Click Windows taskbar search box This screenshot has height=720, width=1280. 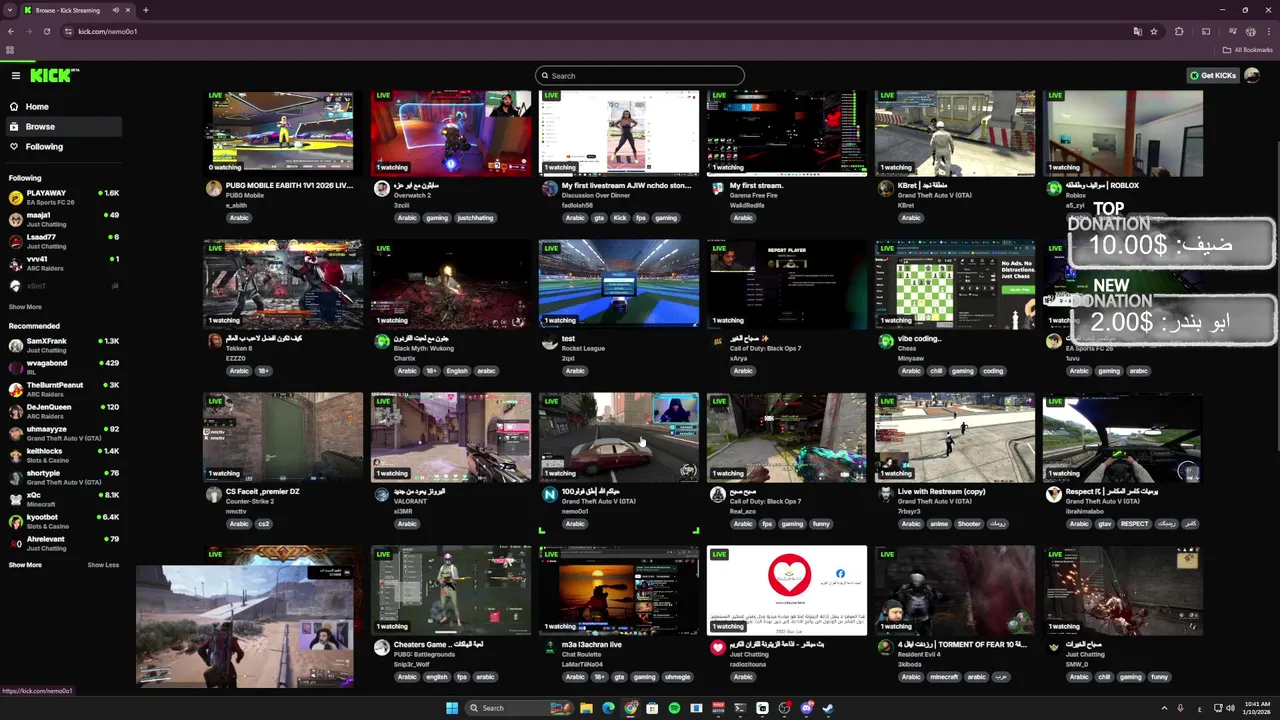(x=520, y=708)
